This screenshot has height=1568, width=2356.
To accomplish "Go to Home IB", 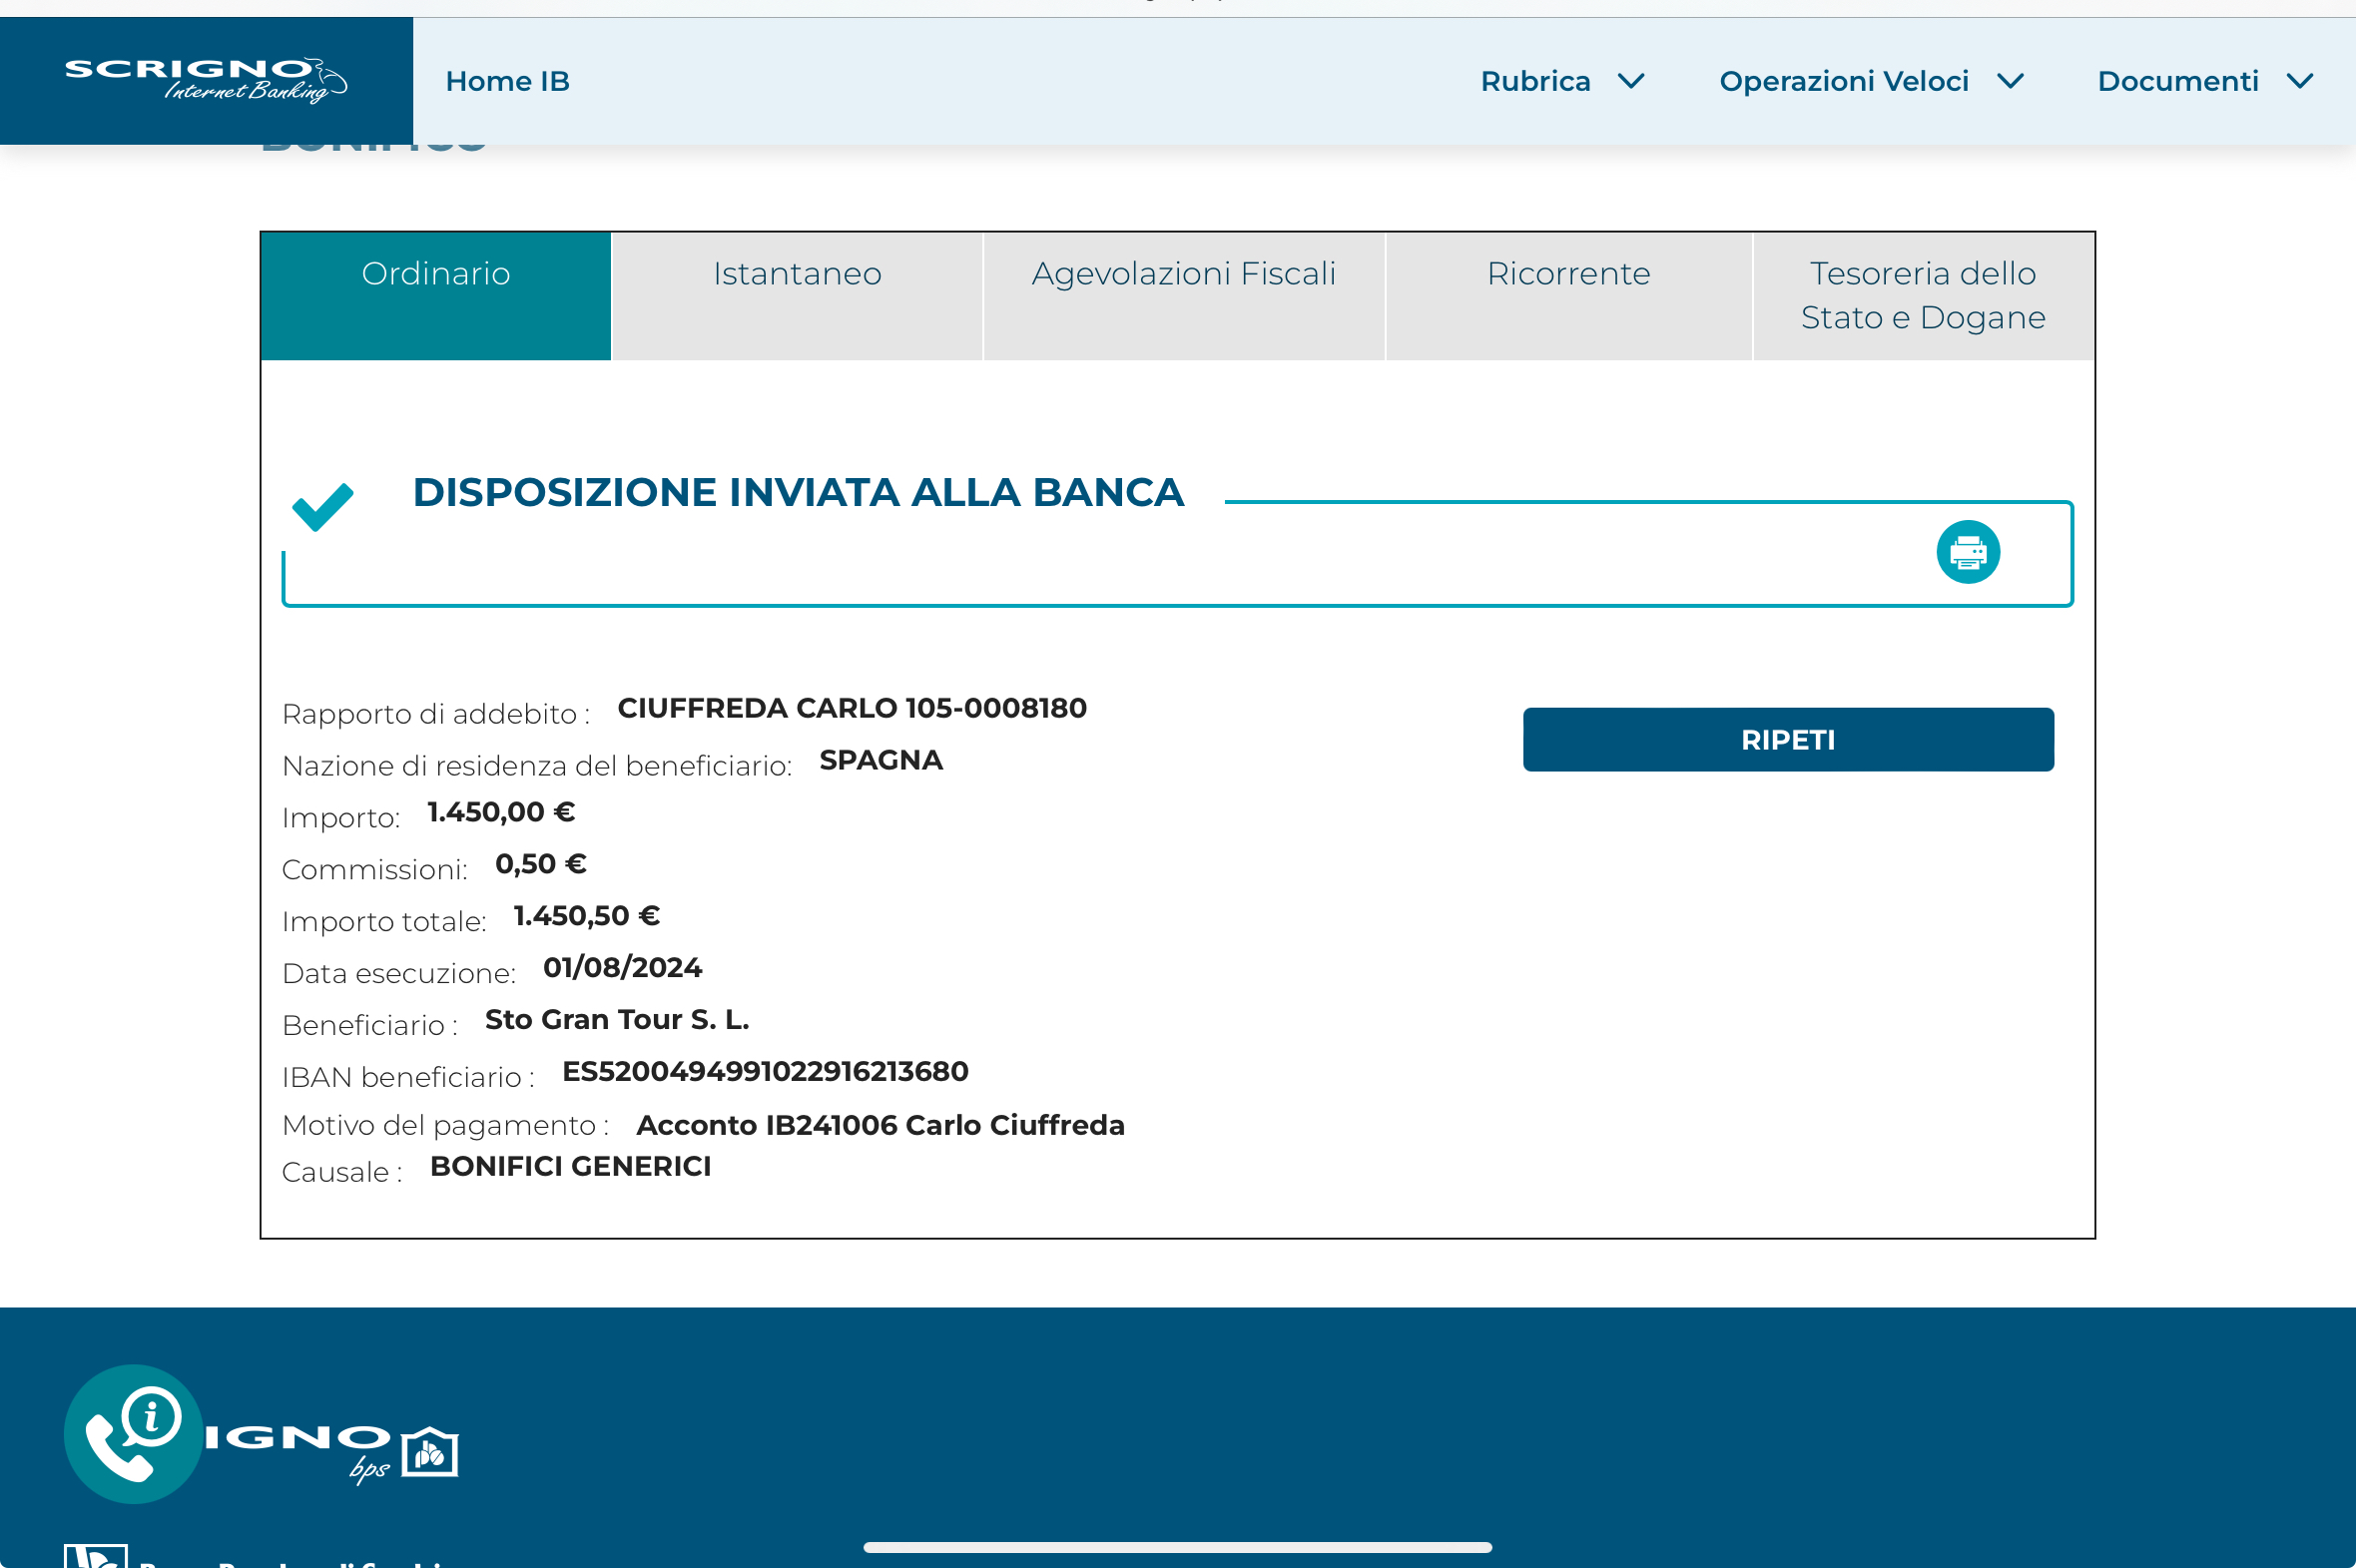I will coord(507,81).
